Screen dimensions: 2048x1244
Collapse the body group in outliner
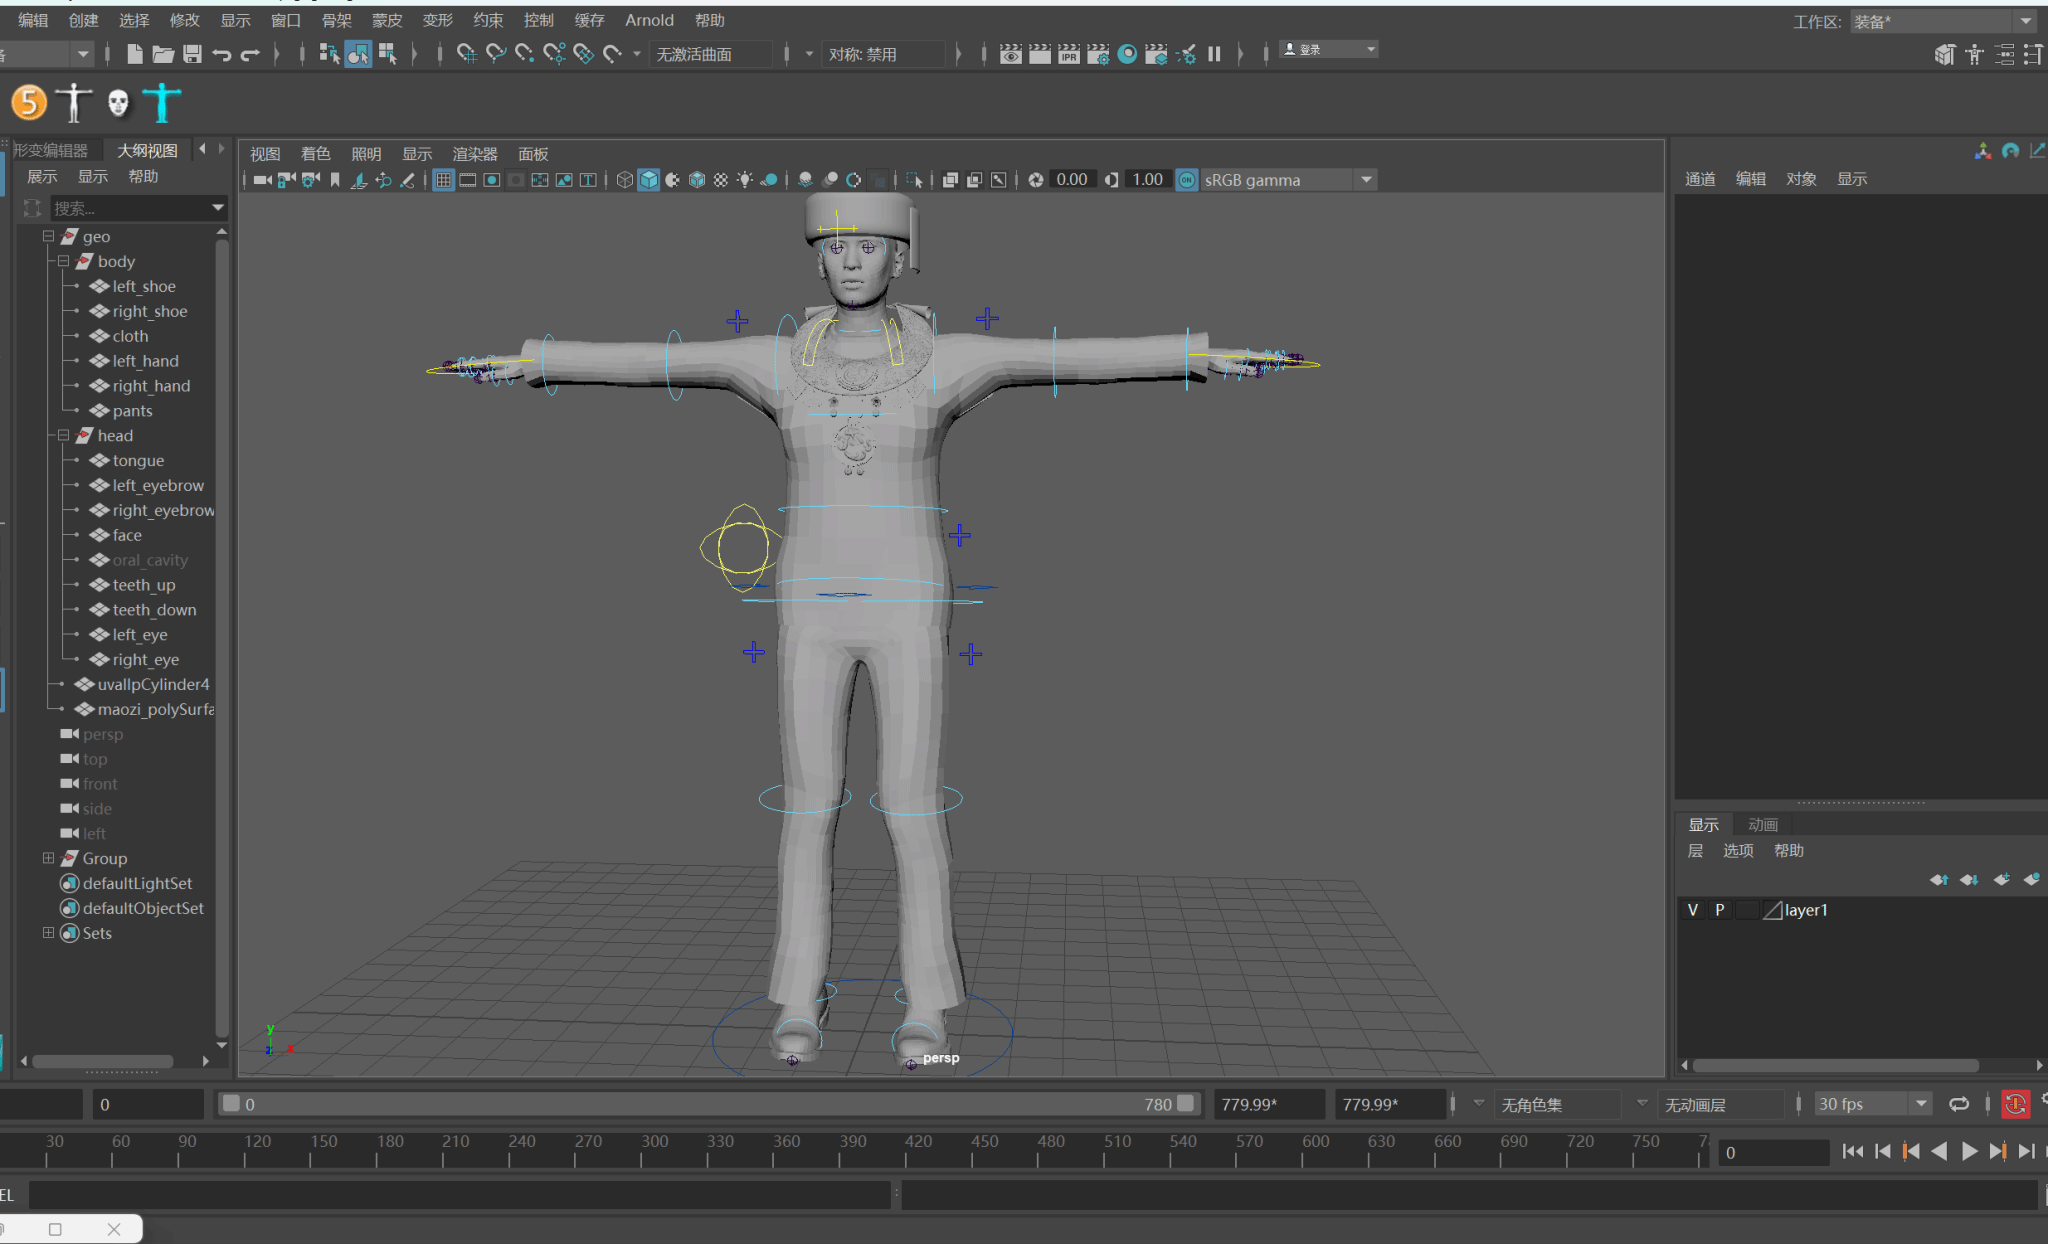coord(63,261)
